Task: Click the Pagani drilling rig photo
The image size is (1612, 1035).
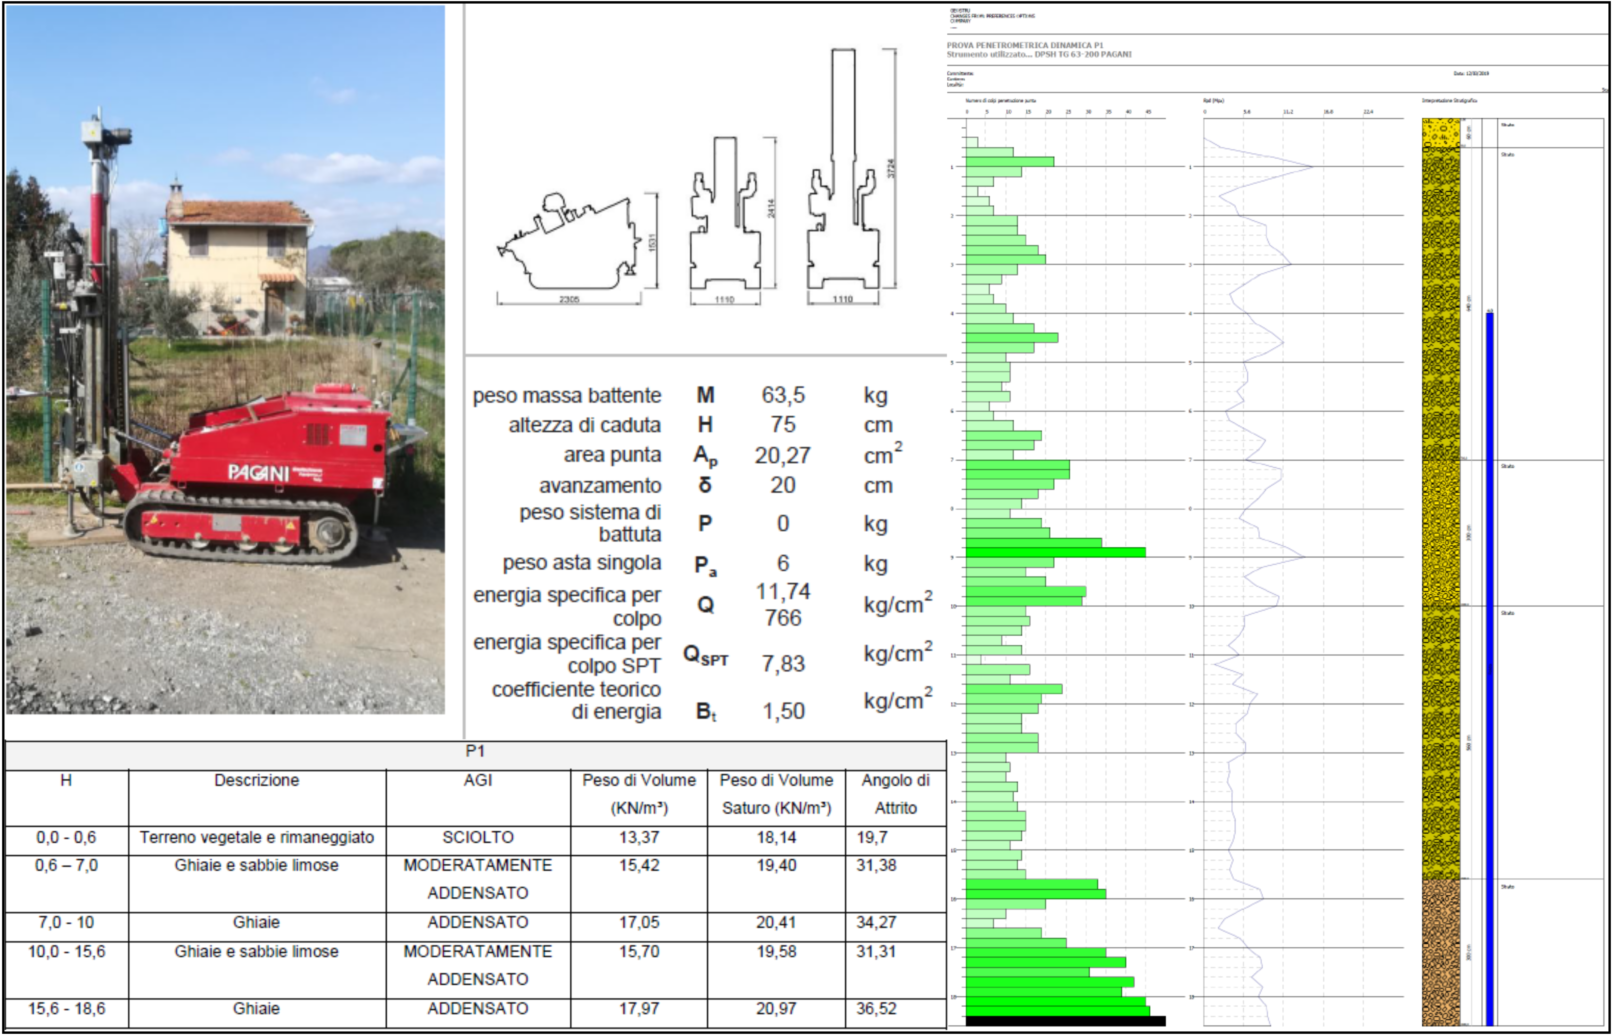Action: click(225, 360)
